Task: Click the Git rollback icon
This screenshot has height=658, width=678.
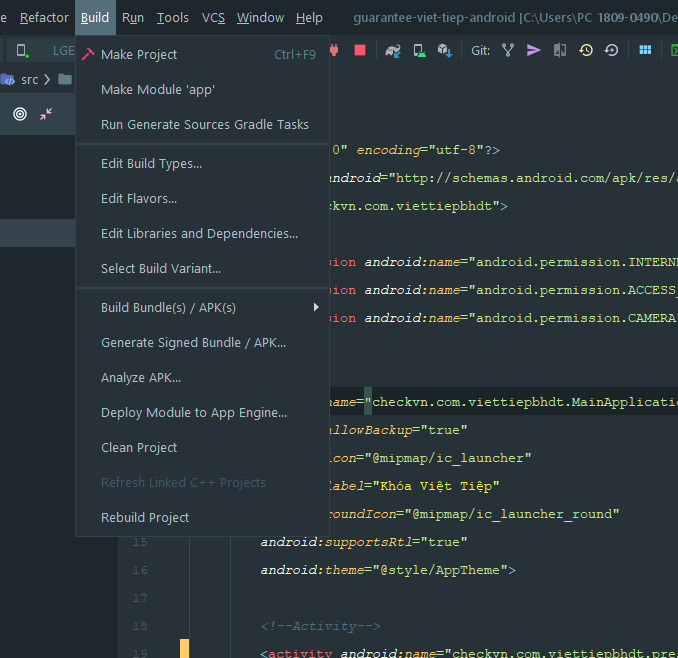Action: (611, 50)
